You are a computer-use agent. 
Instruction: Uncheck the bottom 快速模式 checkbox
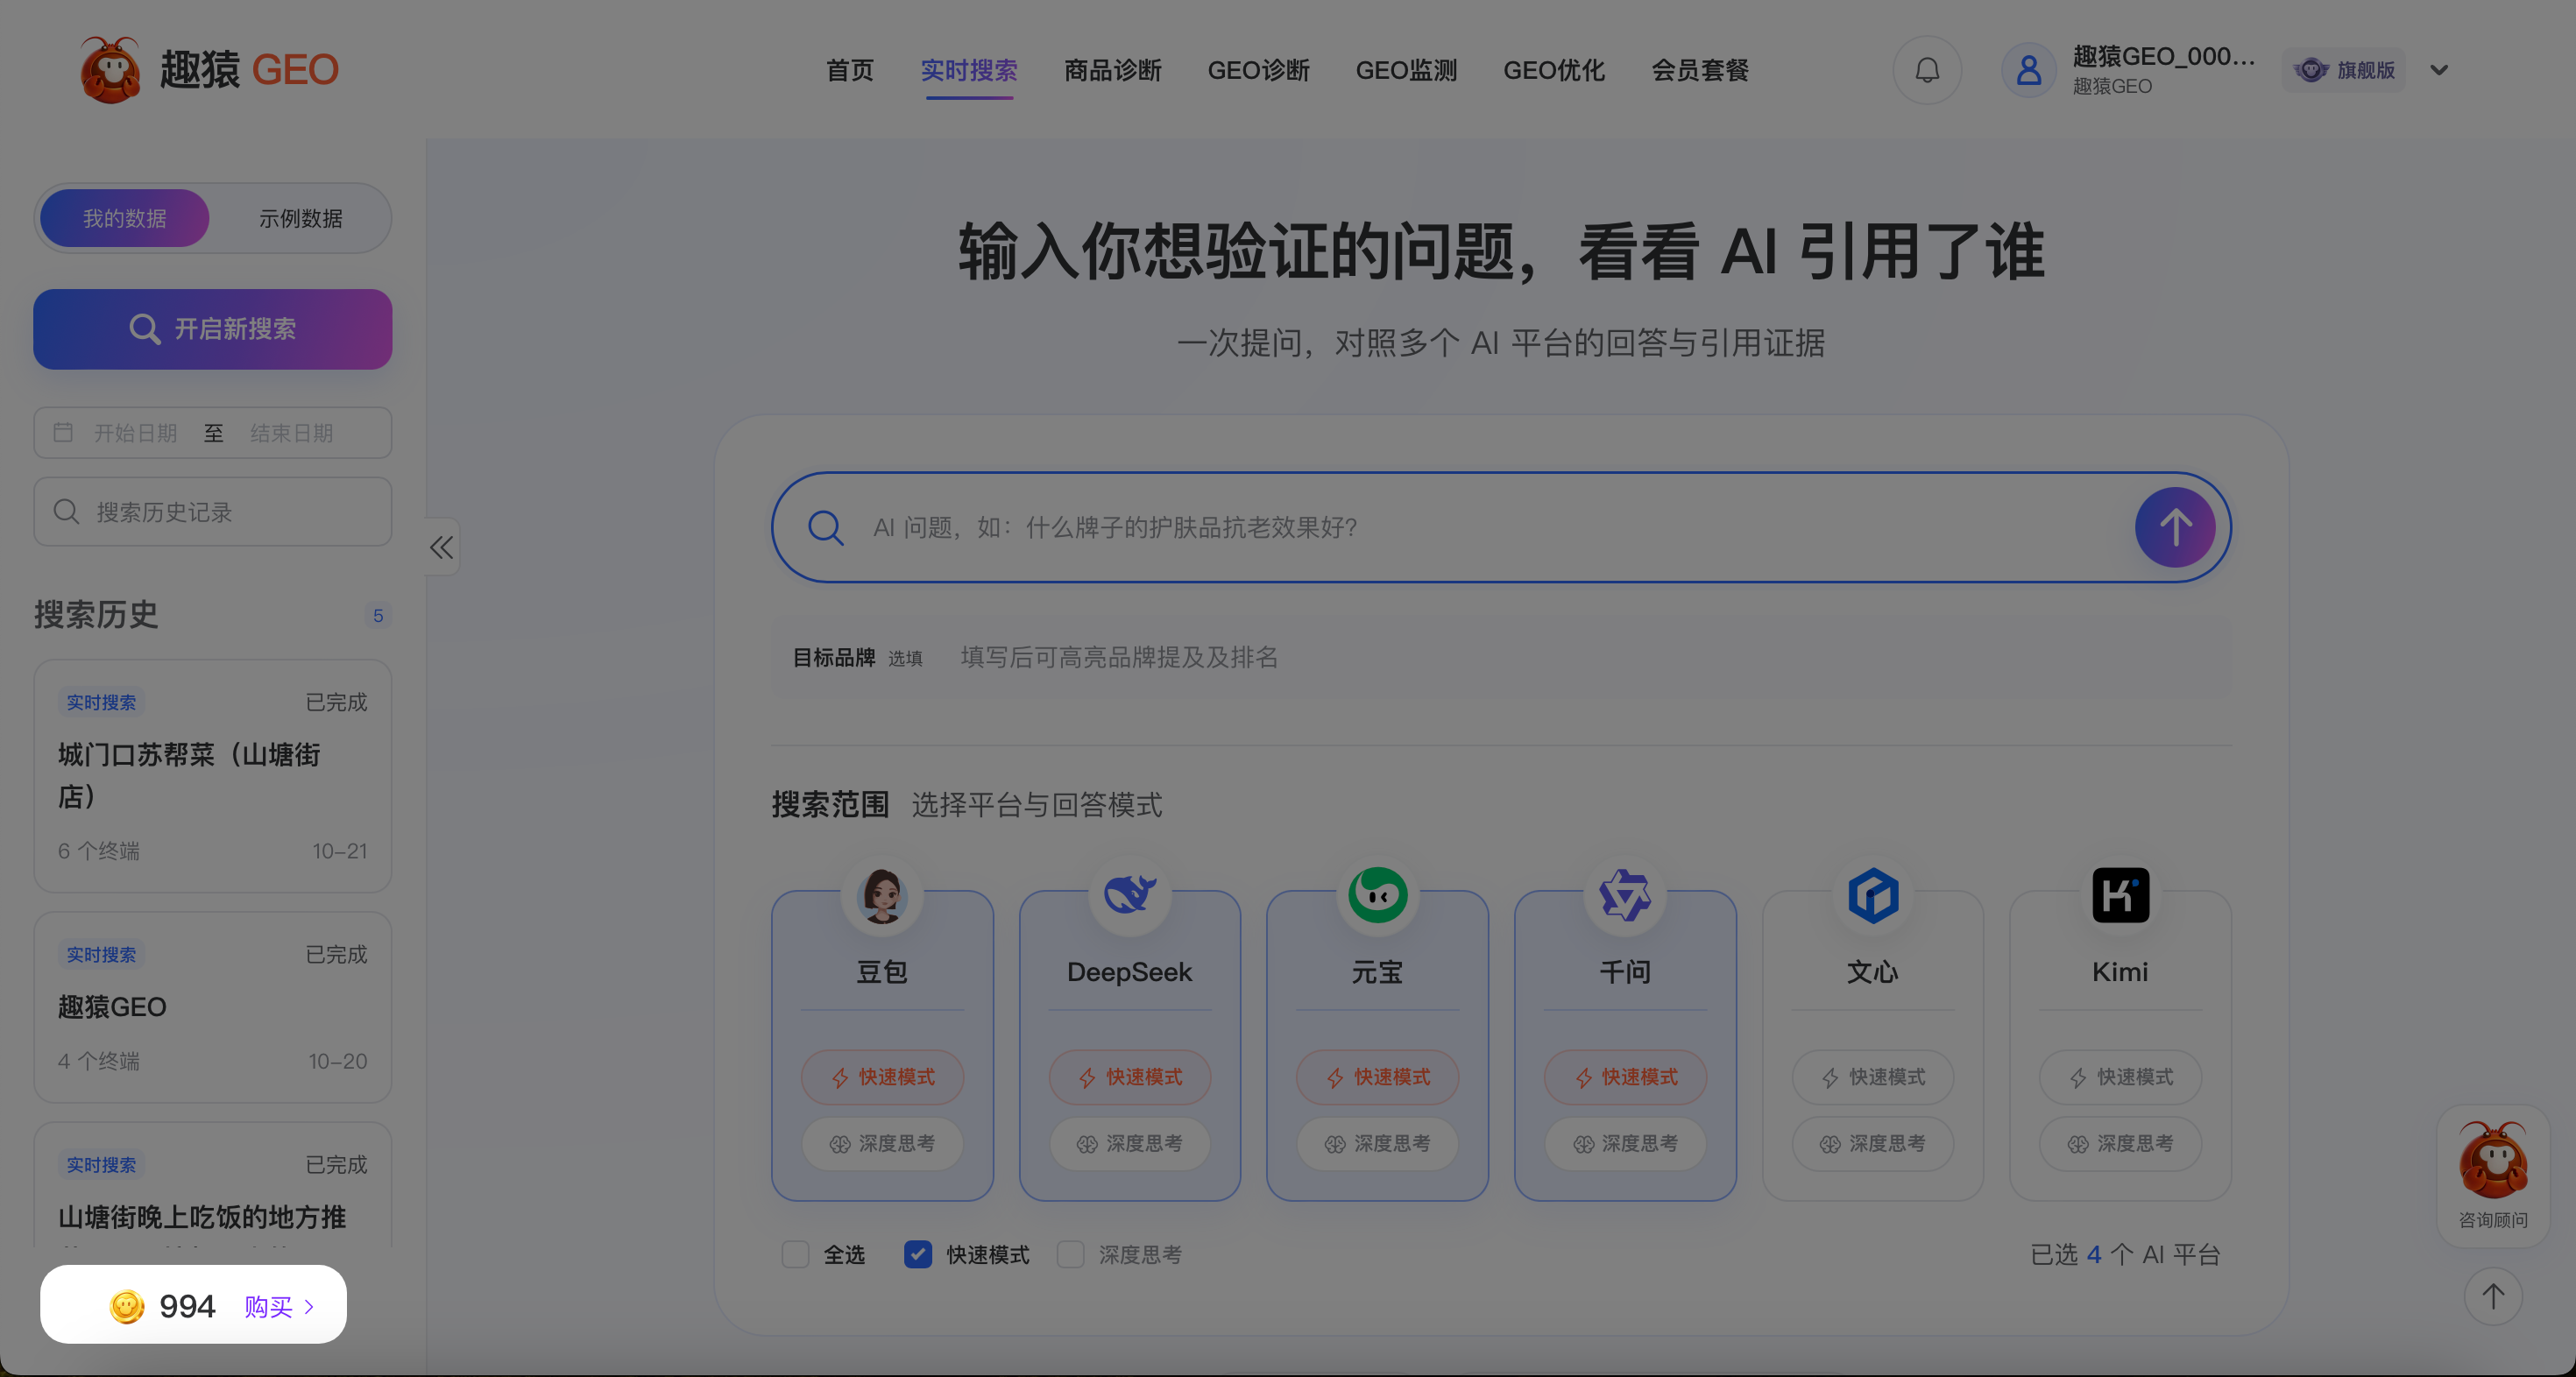coord(917,1254)
